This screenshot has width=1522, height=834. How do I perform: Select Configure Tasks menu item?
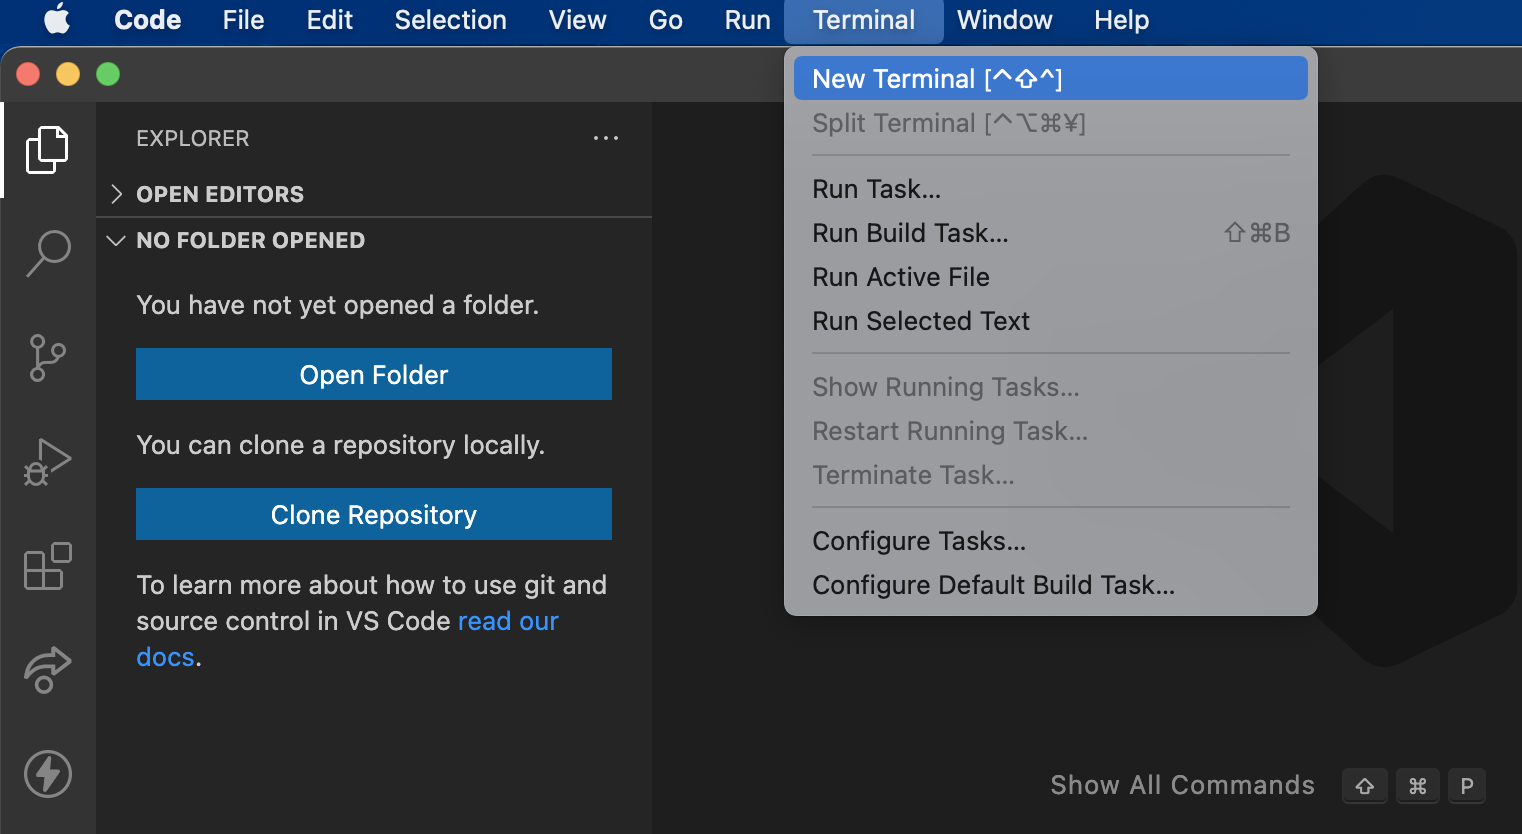point(919,541)
